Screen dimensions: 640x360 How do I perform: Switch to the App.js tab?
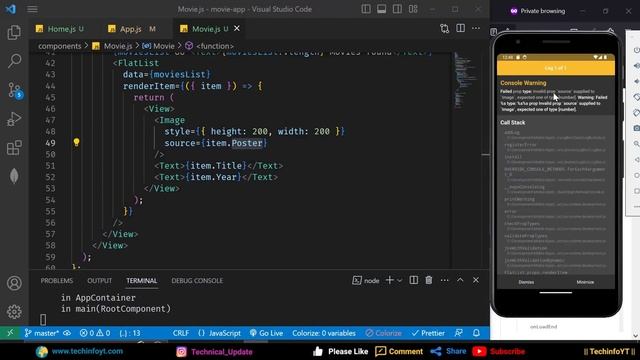pos(132,29)
